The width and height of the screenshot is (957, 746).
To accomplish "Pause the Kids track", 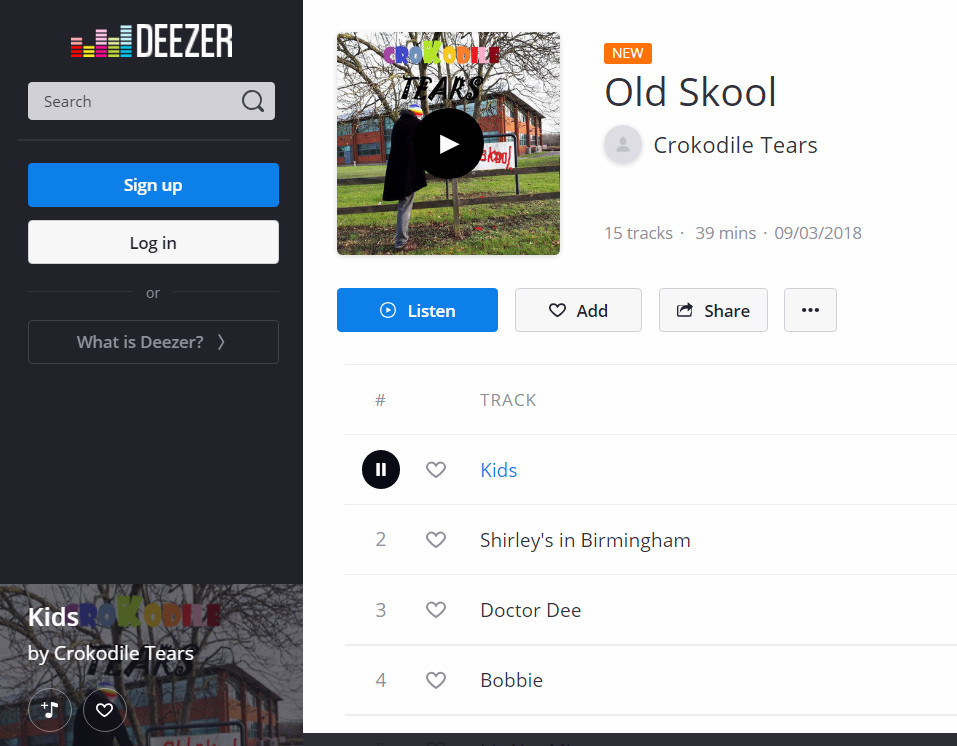I will 381,469.
